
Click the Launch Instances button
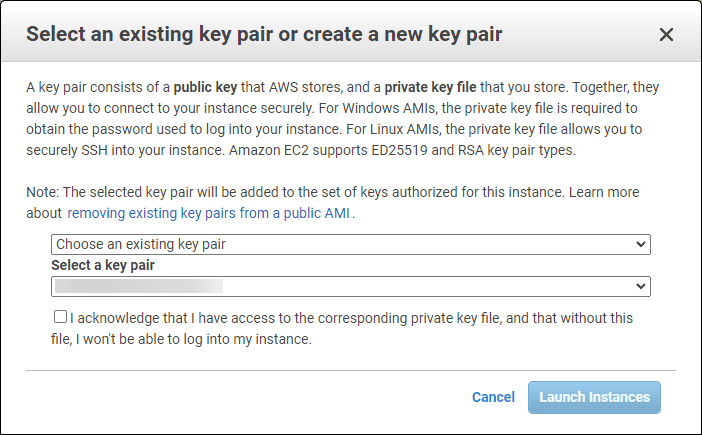click(x=594, y=397)
